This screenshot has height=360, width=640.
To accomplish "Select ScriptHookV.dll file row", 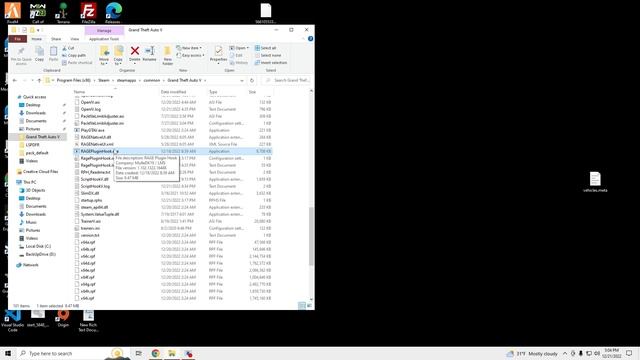I will [x=173, y=179].
